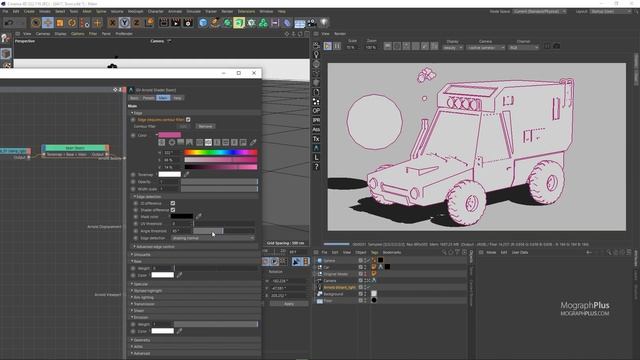Expand Advanced edge control section
The image size is (640, 360).
135,247
